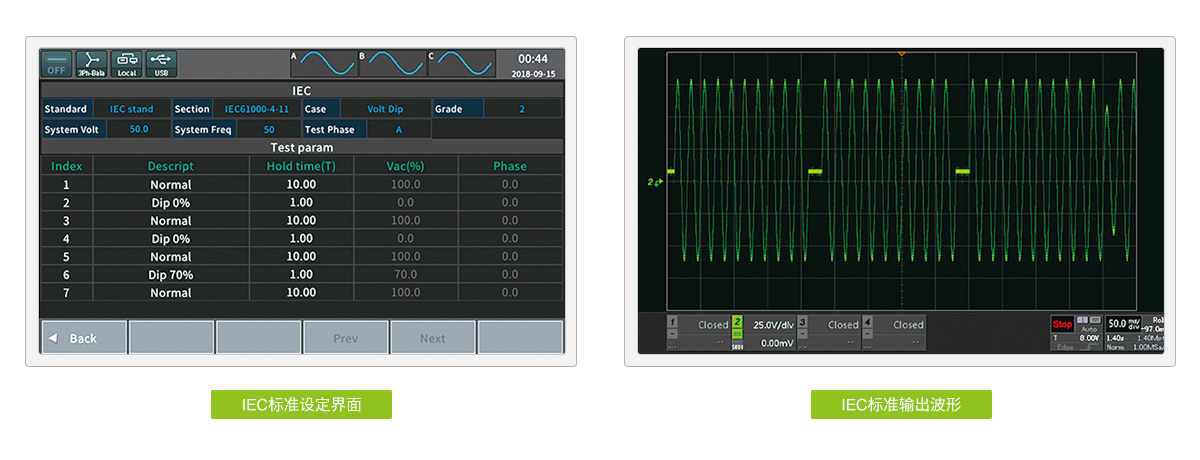
Task: Open the Case field showing Volt Dip
Action: click(384, 109)
